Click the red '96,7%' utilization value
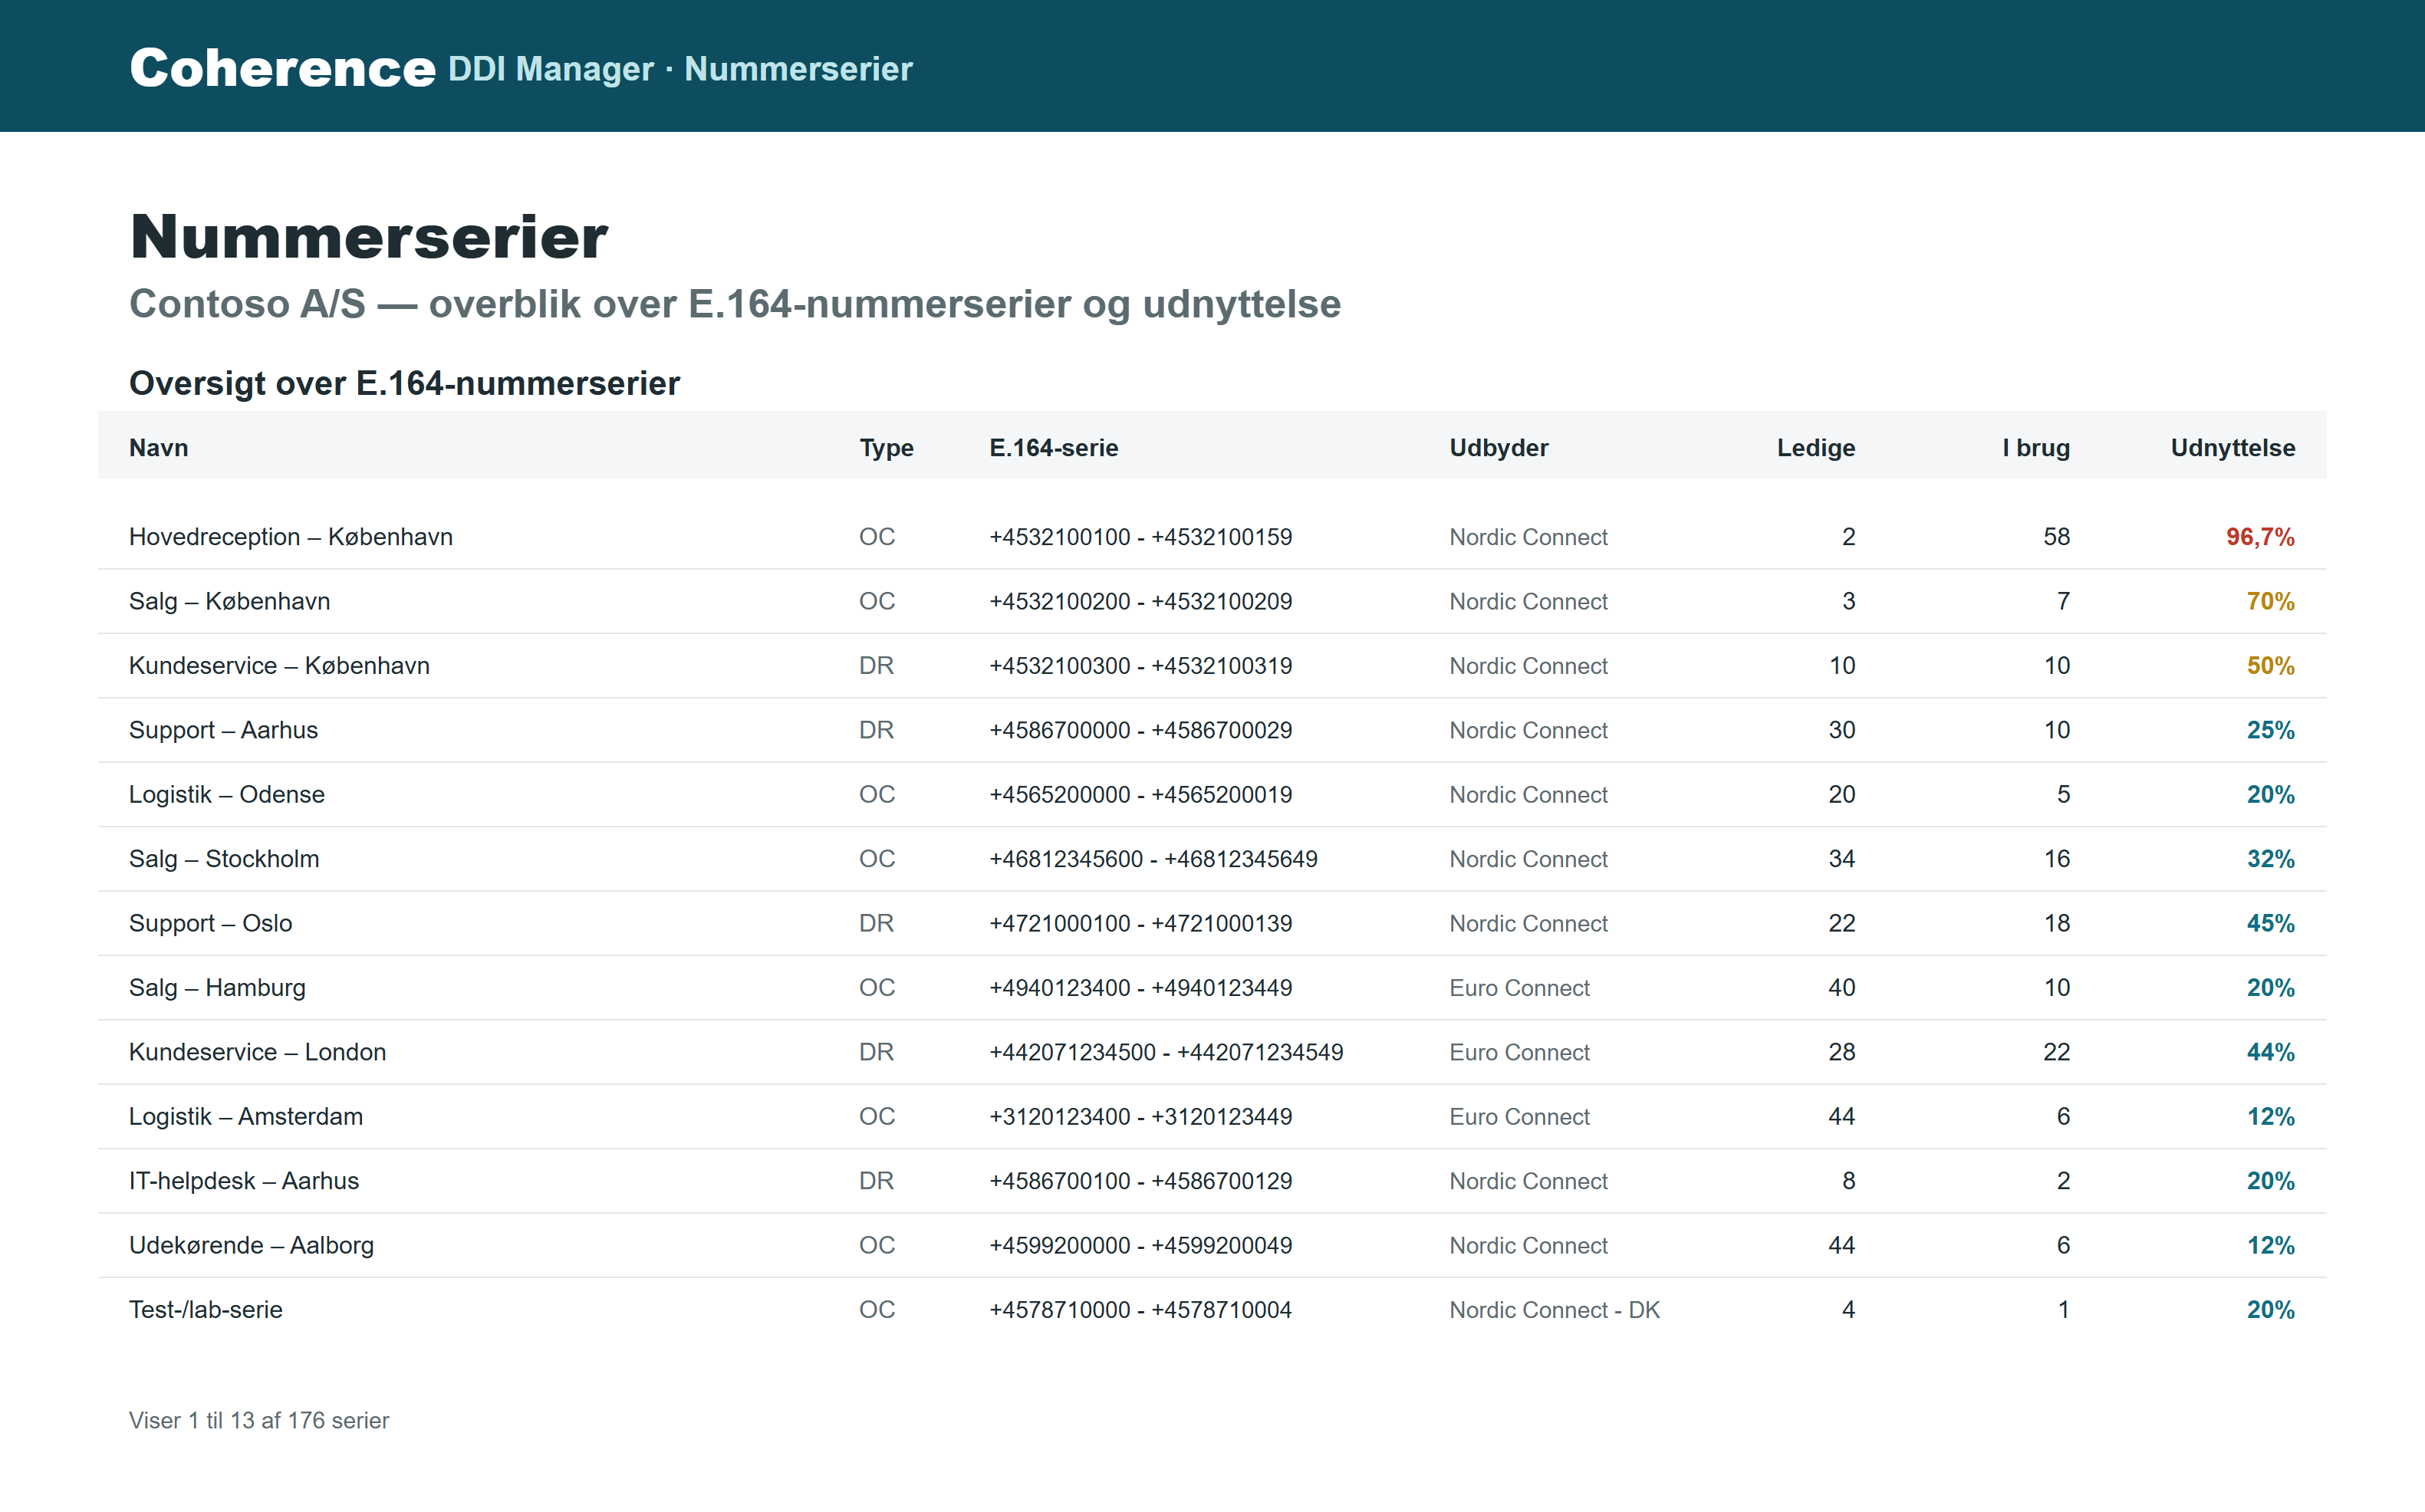 tap(2260, 537)
